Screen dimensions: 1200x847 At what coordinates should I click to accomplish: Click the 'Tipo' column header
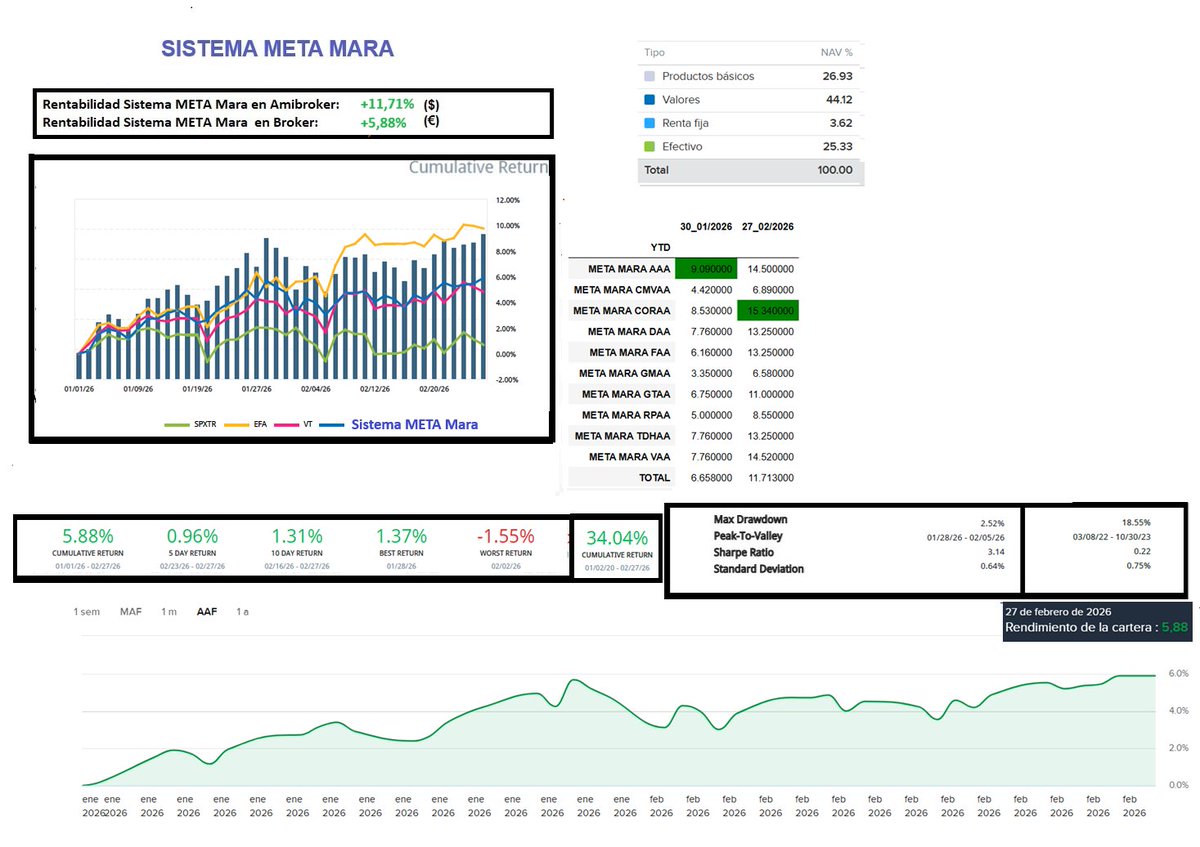[x=654, y=52]
